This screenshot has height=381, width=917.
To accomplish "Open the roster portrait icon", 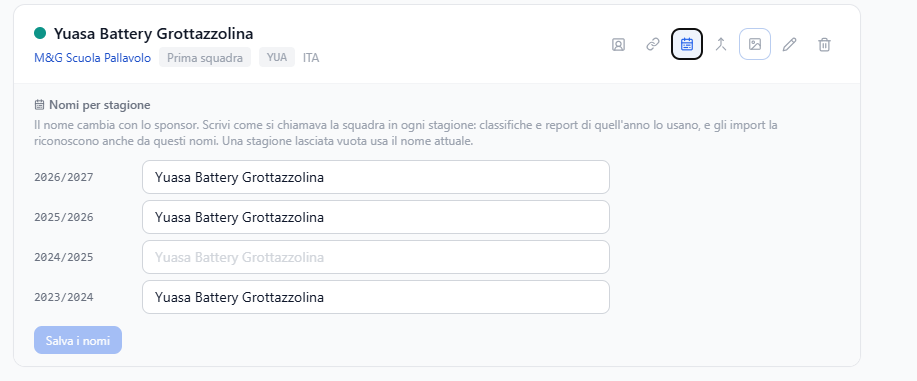I will (x=618, y=44).
